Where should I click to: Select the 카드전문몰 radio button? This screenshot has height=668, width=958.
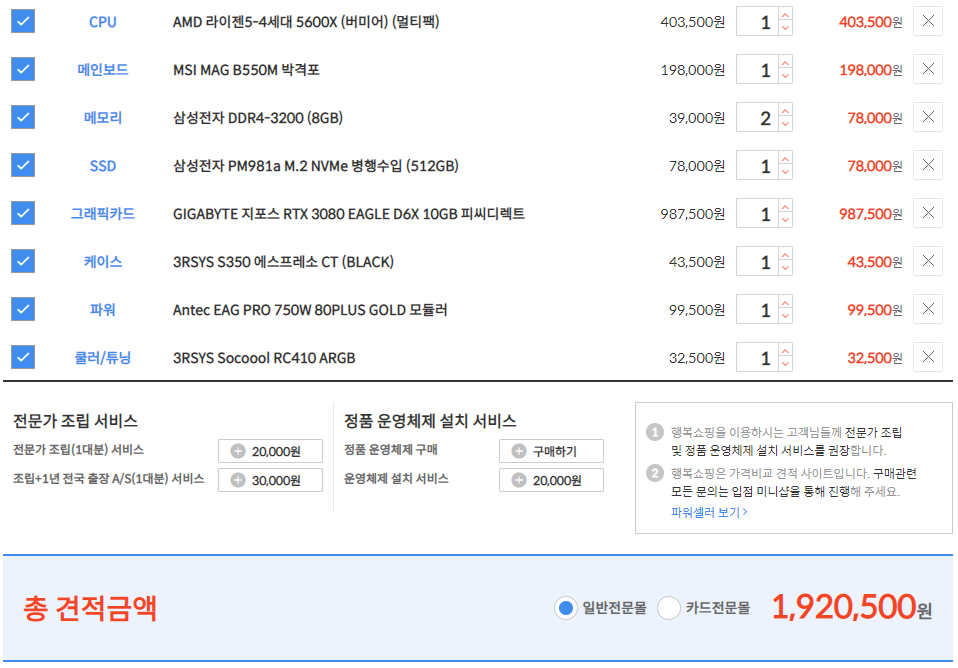tap(669, 607)
